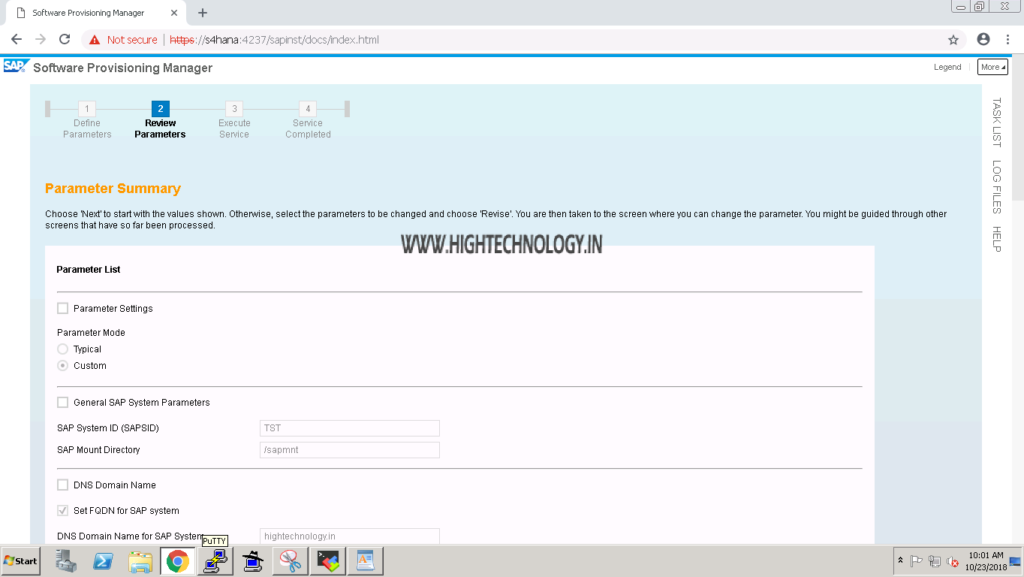Click the Legend link
The height and width of the screenshot is (577, 1024).
pos(947,67)
